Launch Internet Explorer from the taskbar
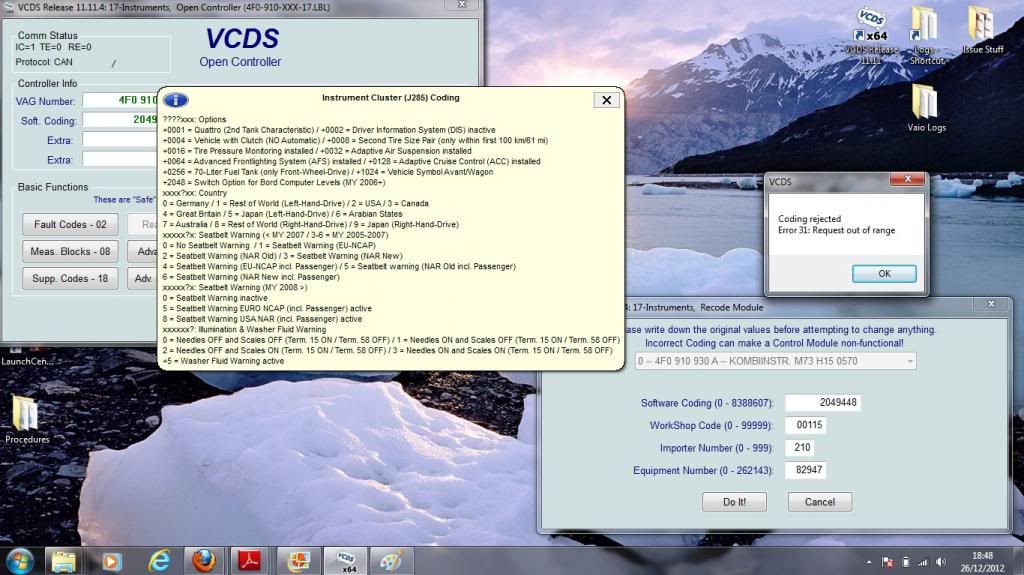Screen dimensions: 1024x575 coord(159,561)
